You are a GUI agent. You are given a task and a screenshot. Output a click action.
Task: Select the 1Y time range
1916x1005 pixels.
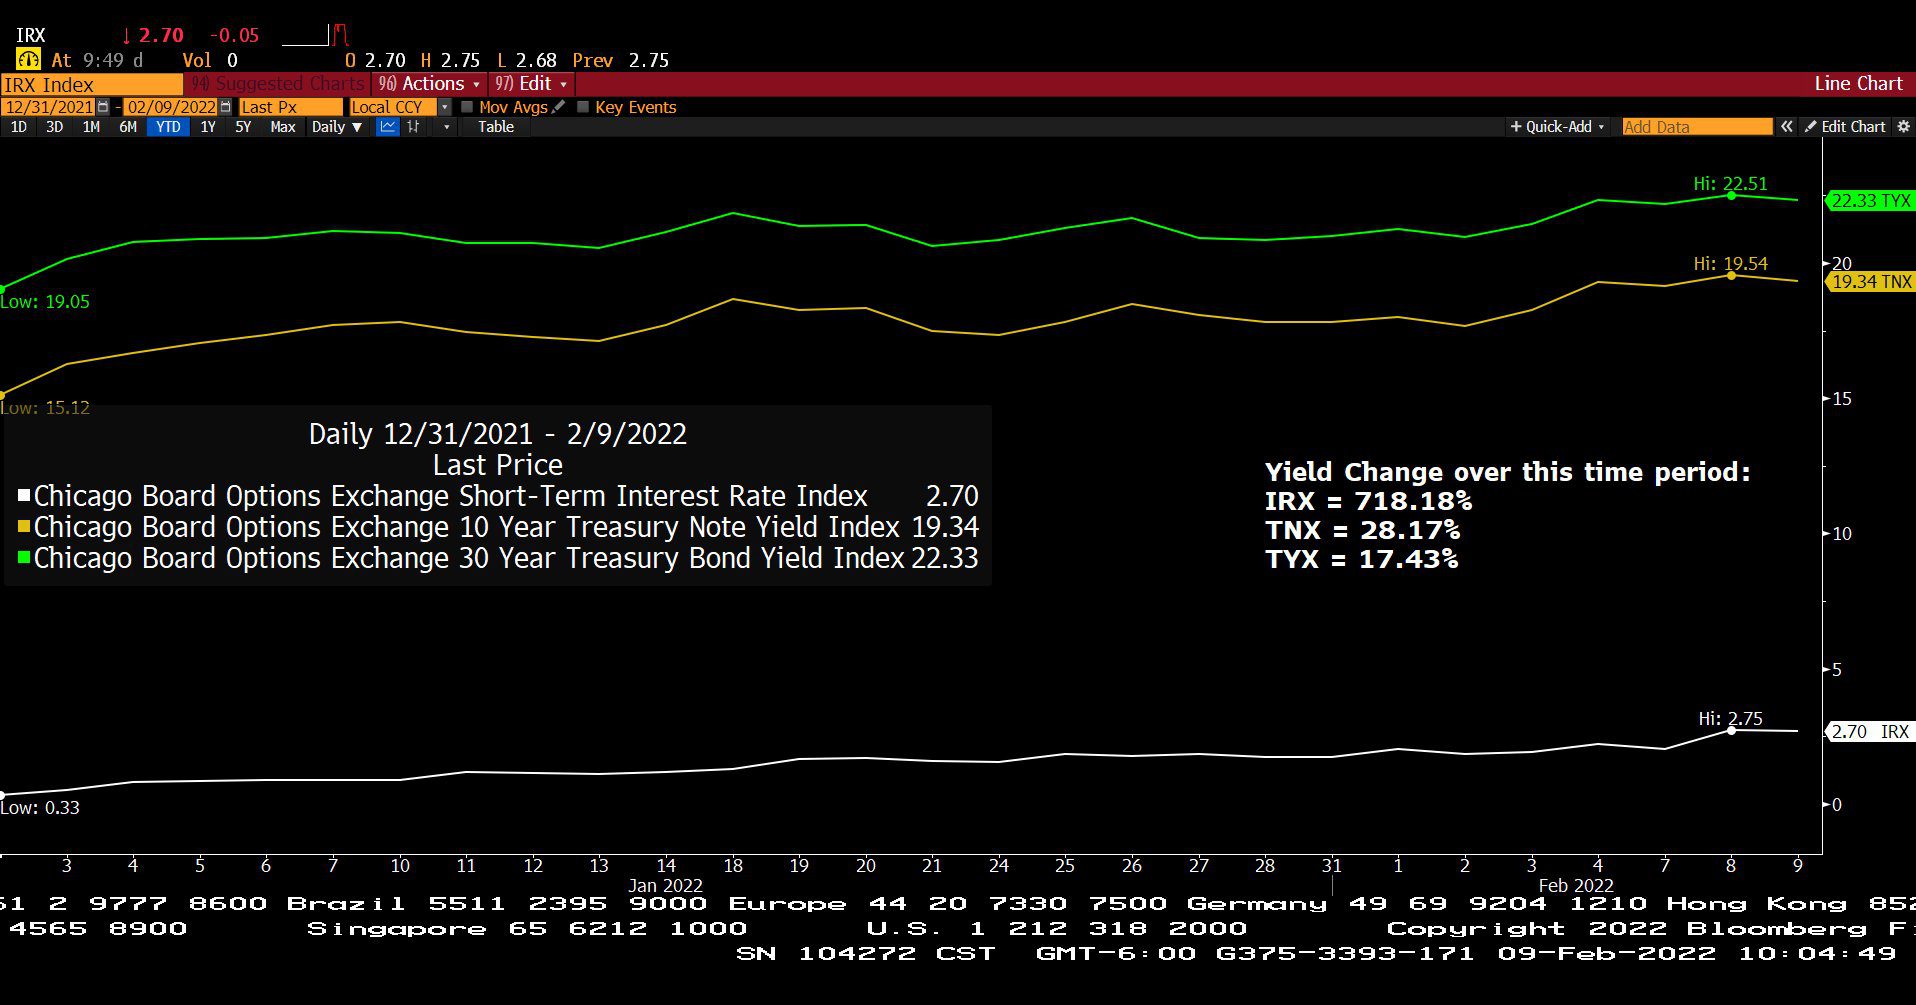click(207, 127)
